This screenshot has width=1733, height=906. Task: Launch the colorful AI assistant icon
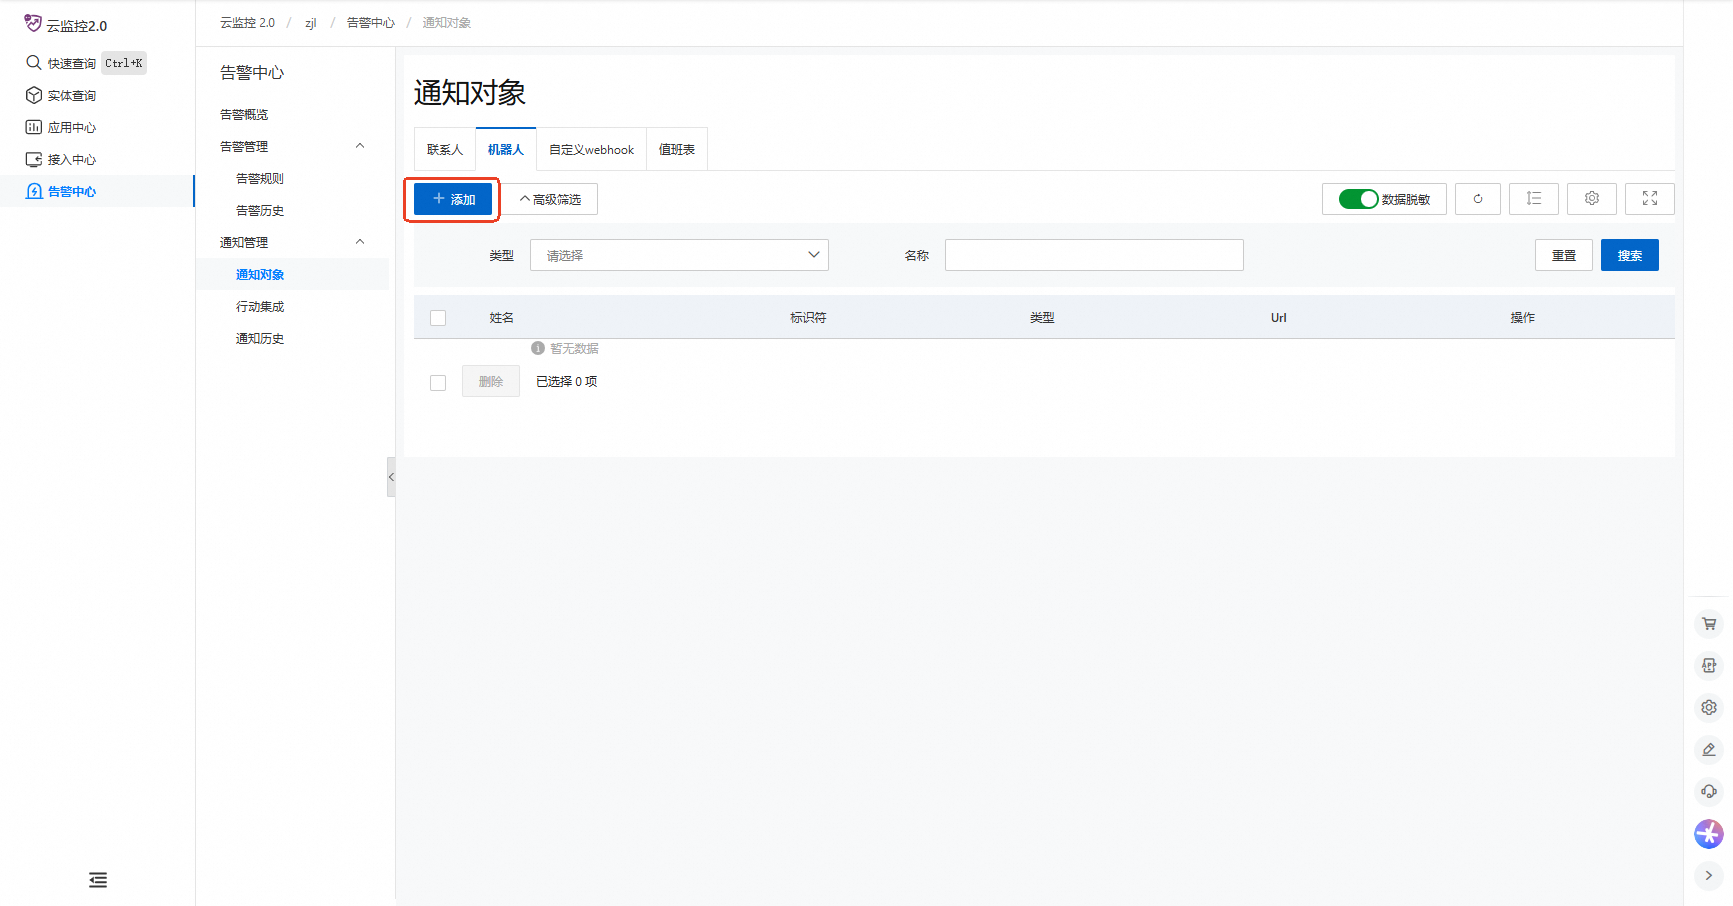click(x=1709, y=834)
